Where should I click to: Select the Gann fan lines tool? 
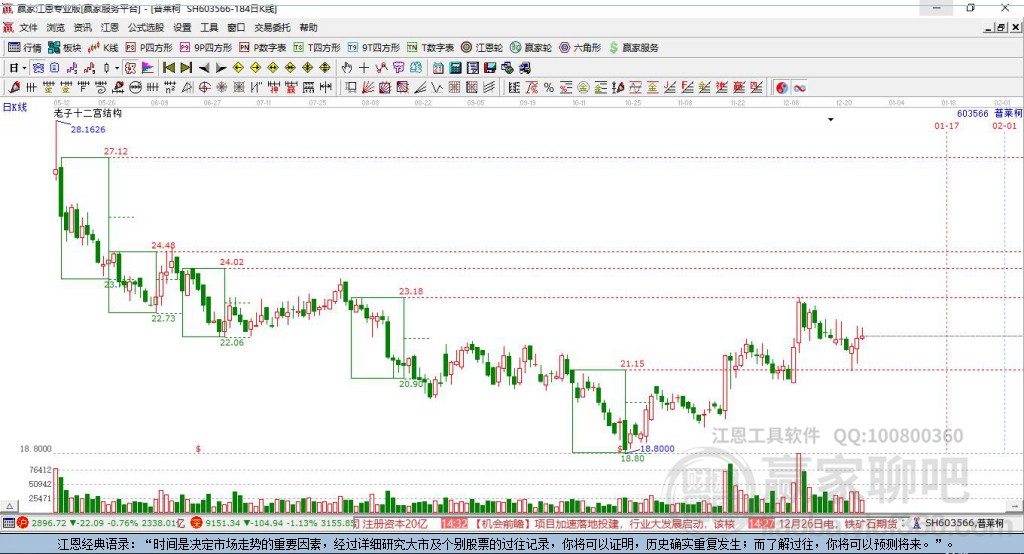click(x=368, y=88)
